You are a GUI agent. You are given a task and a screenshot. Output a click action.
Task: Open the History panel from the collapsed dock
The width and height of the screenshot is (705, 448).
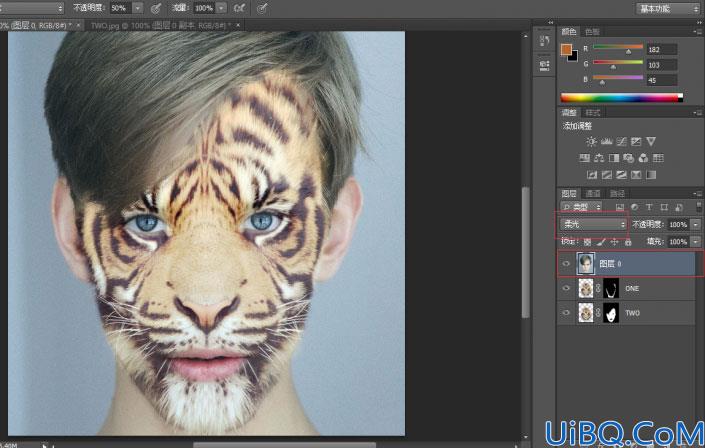coord(544,41)
